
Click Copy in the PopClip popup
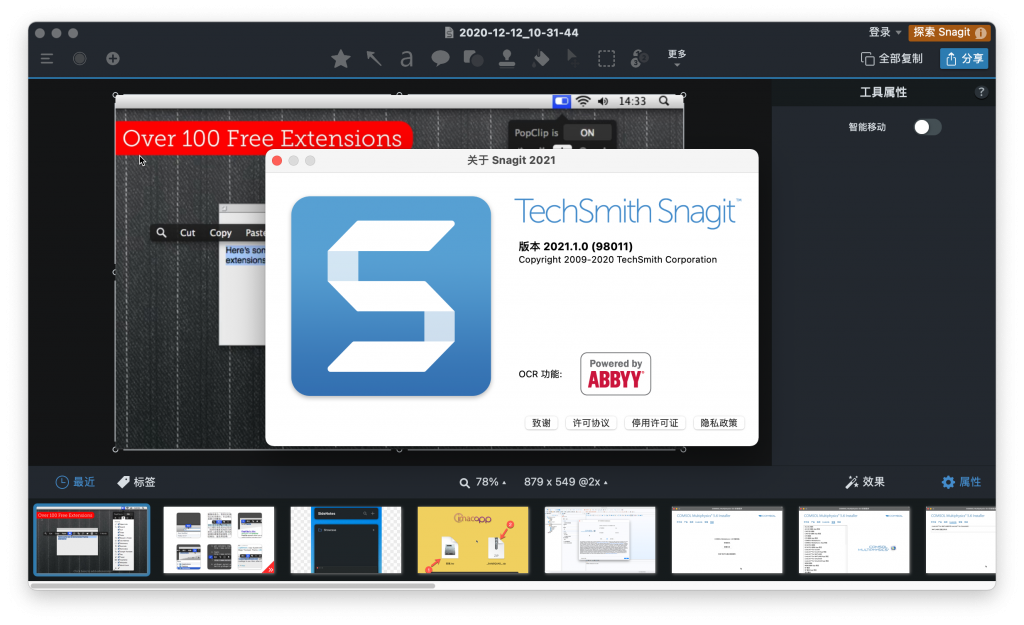220,232
